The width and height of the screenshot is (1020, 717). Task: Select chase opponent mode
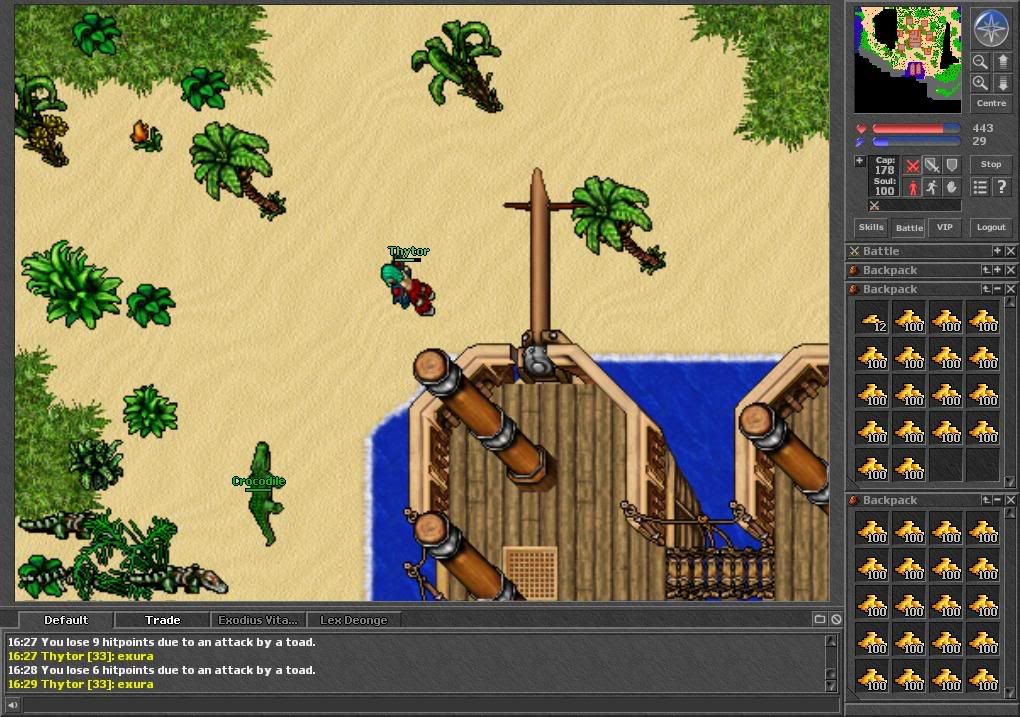pos(932,188)
